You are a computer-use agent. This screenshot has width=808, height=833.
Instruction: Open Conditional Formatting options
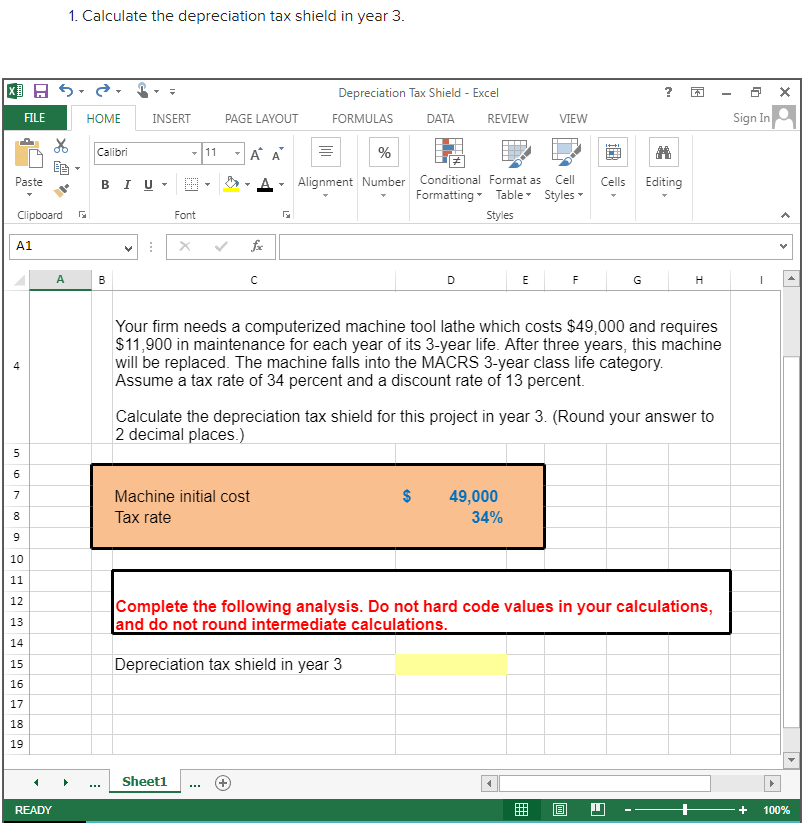(x=449, y=169)
